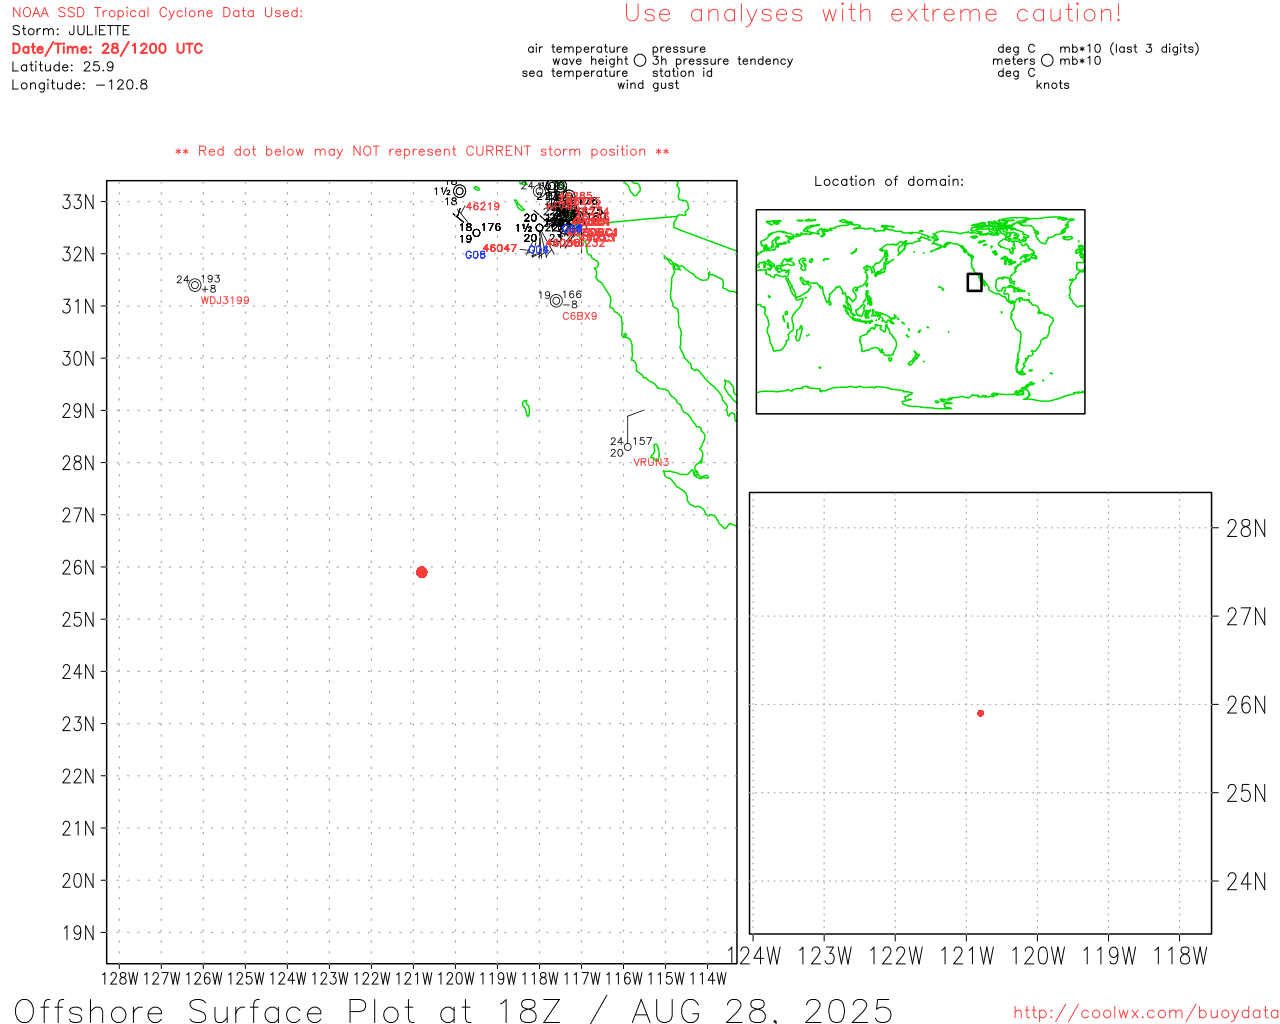Click the 'Location of domain:' caption
The image size is (1280, 1024).
[889, 181]
